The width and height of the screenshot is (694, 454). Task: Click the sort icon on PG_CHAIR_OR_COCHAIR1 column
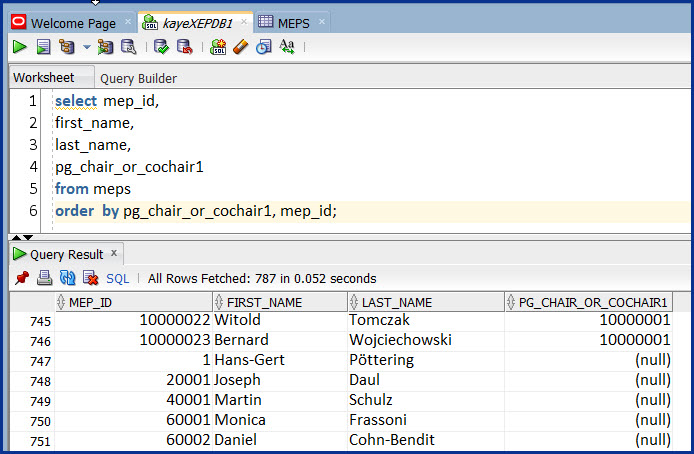point(511,302)
